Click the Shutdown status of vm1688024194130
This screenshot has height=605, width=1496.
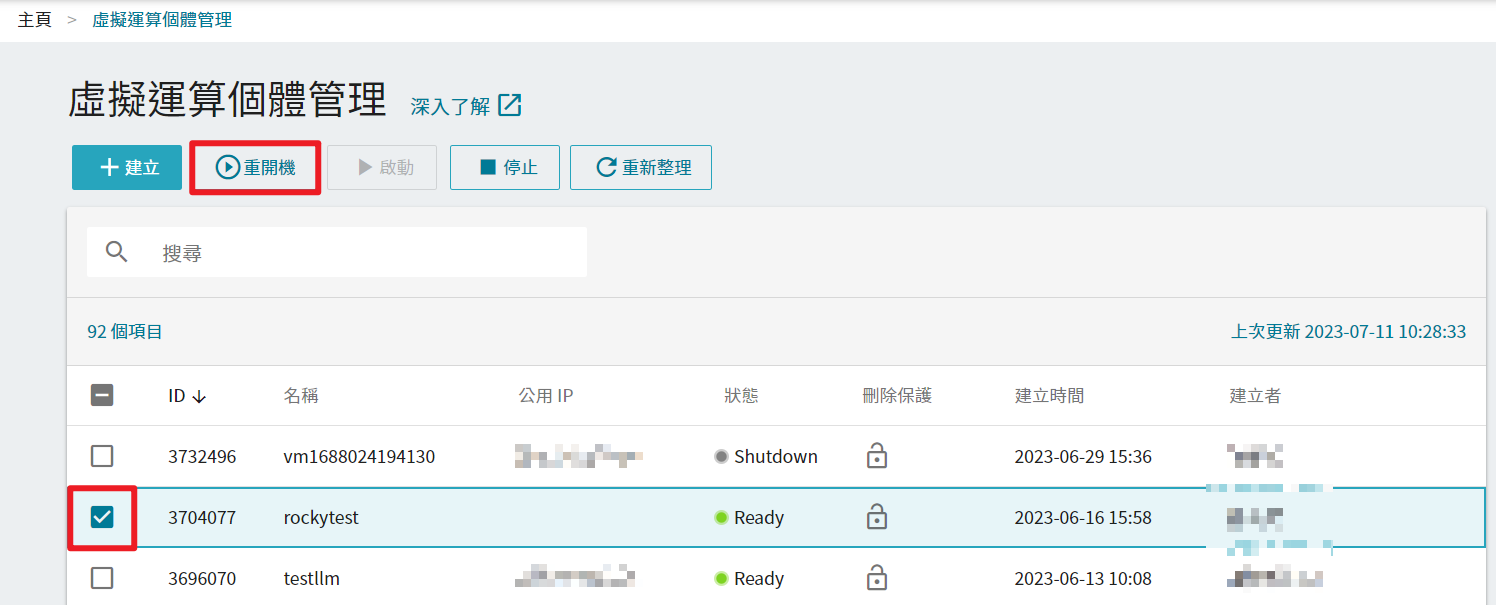pyautogui.click(x=766, y=457)
